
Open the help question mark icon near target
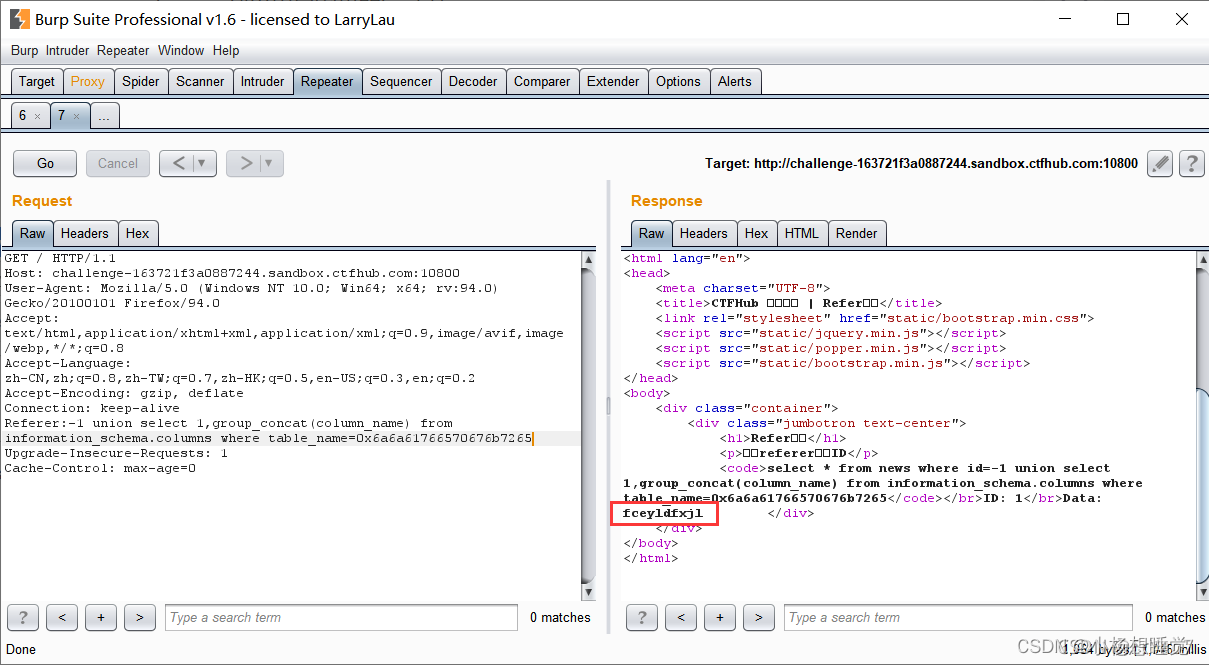1190,163
